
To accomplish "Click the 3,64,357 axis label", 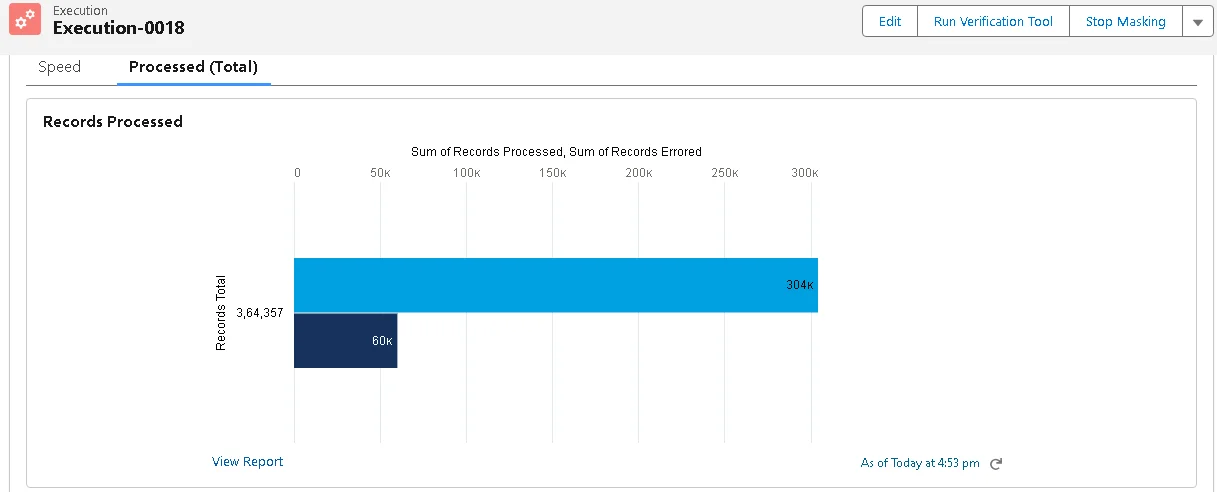I will 259,313.
